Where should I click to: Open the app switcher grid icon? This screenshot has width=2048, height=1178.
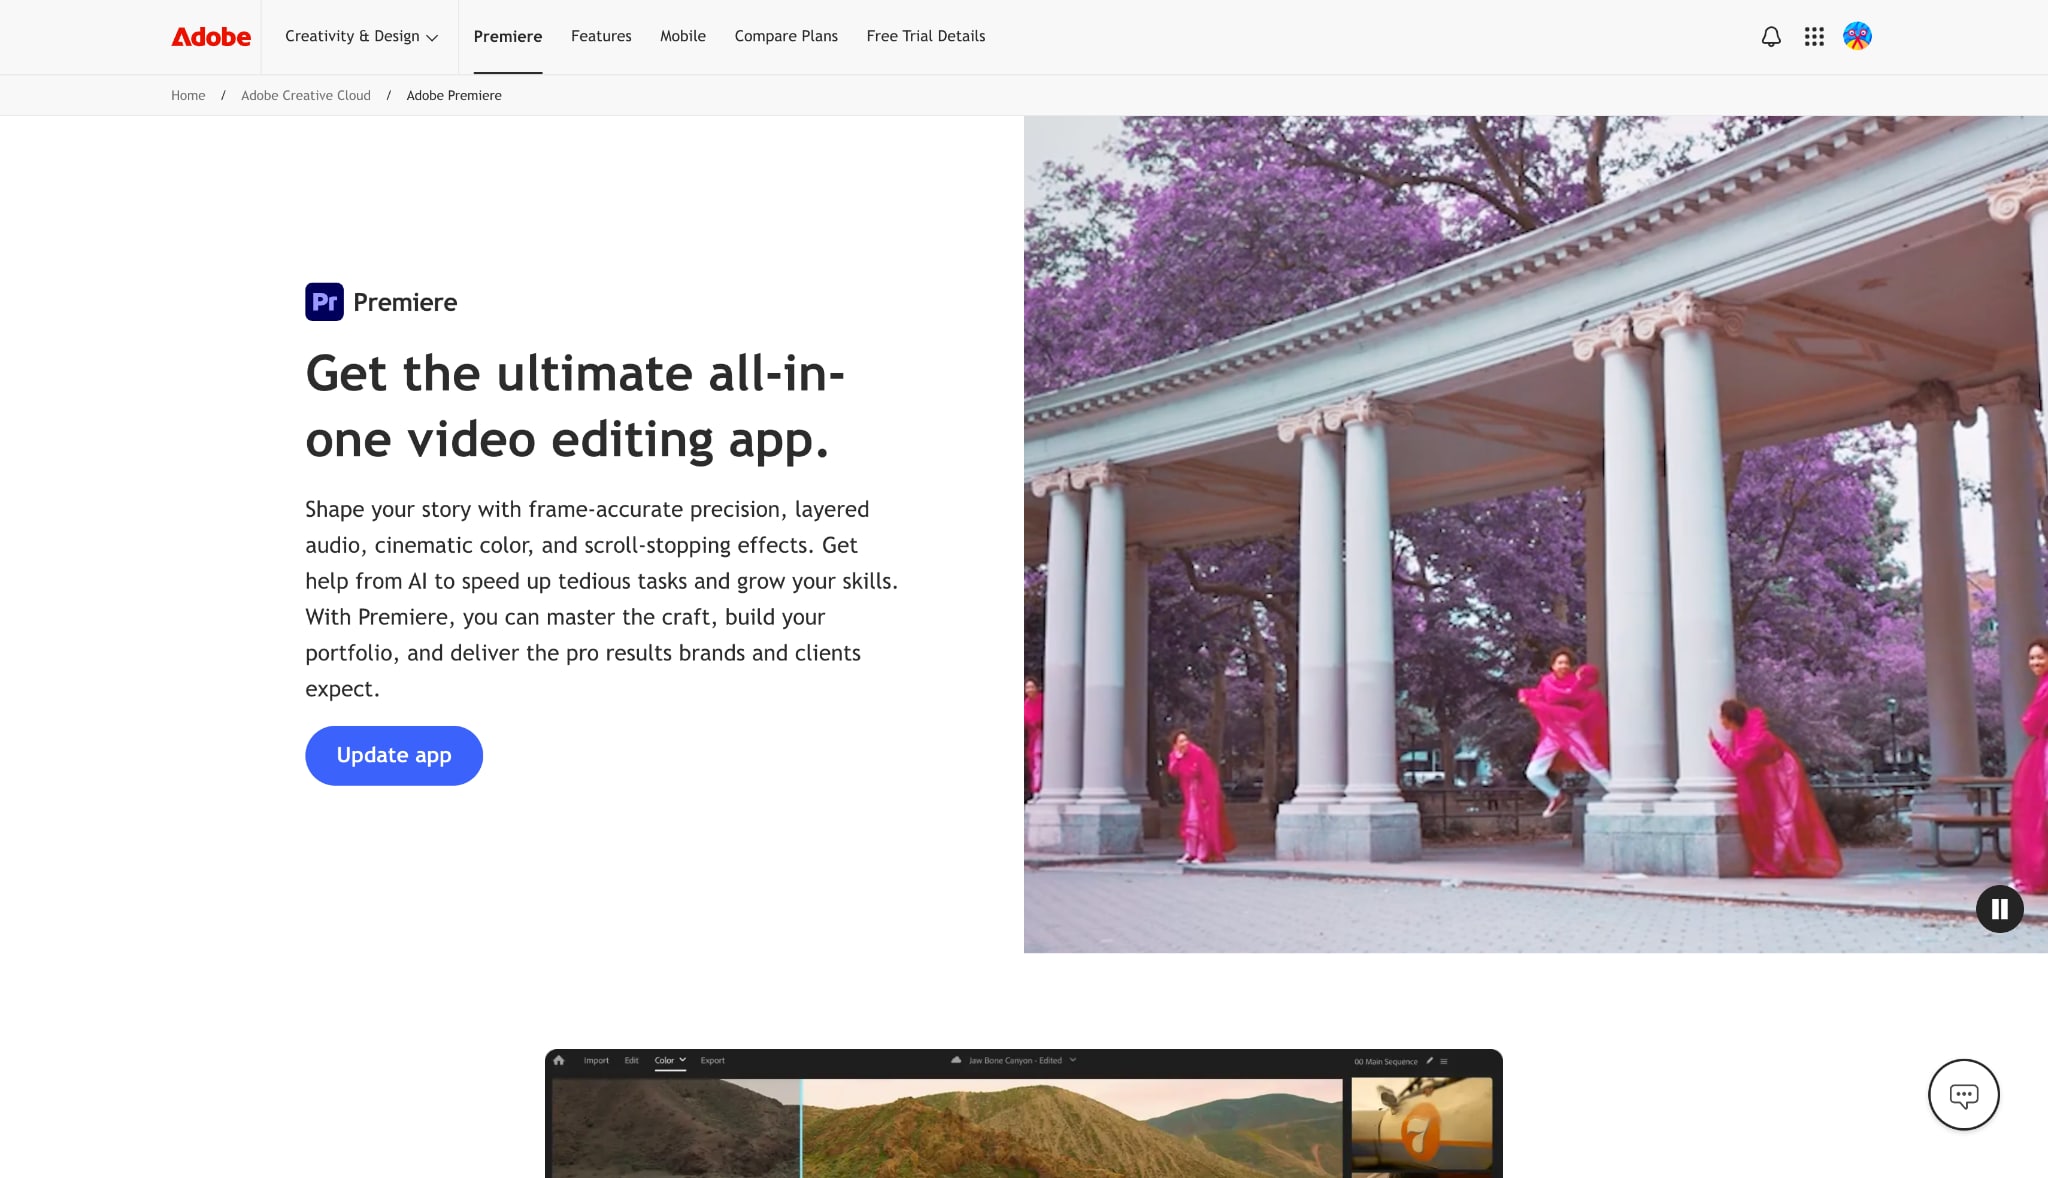(1814, 37)
